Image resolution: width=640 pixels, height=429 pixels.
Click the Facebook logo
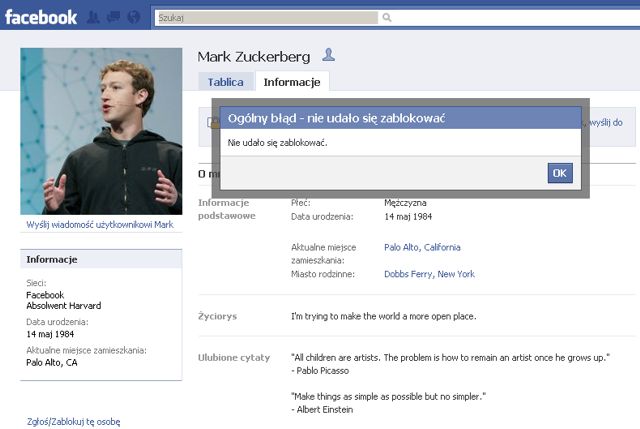[x=41, y=17]
